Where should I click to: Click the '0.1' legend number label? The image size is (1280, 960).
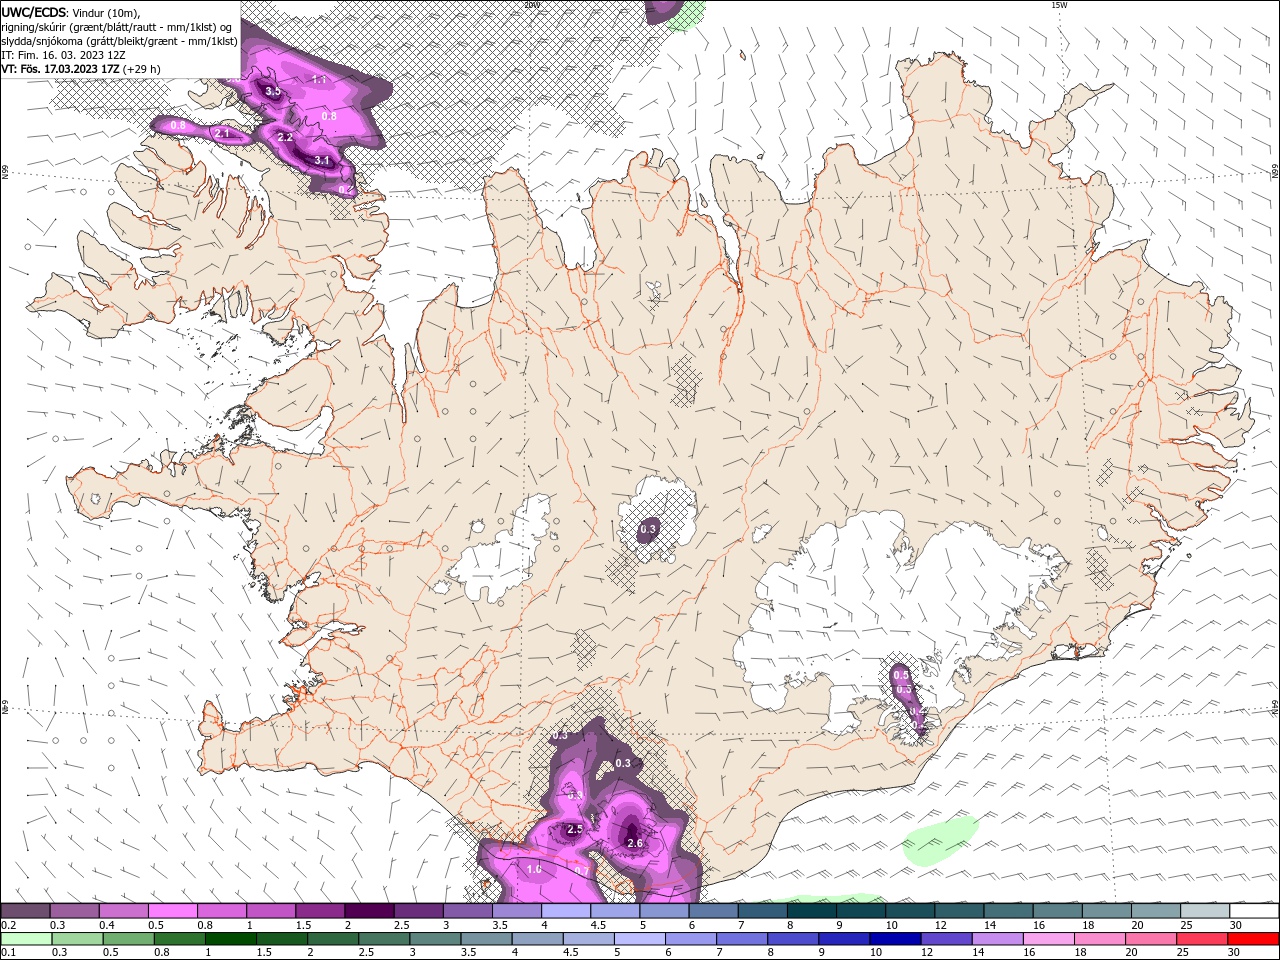click(8, 953)
